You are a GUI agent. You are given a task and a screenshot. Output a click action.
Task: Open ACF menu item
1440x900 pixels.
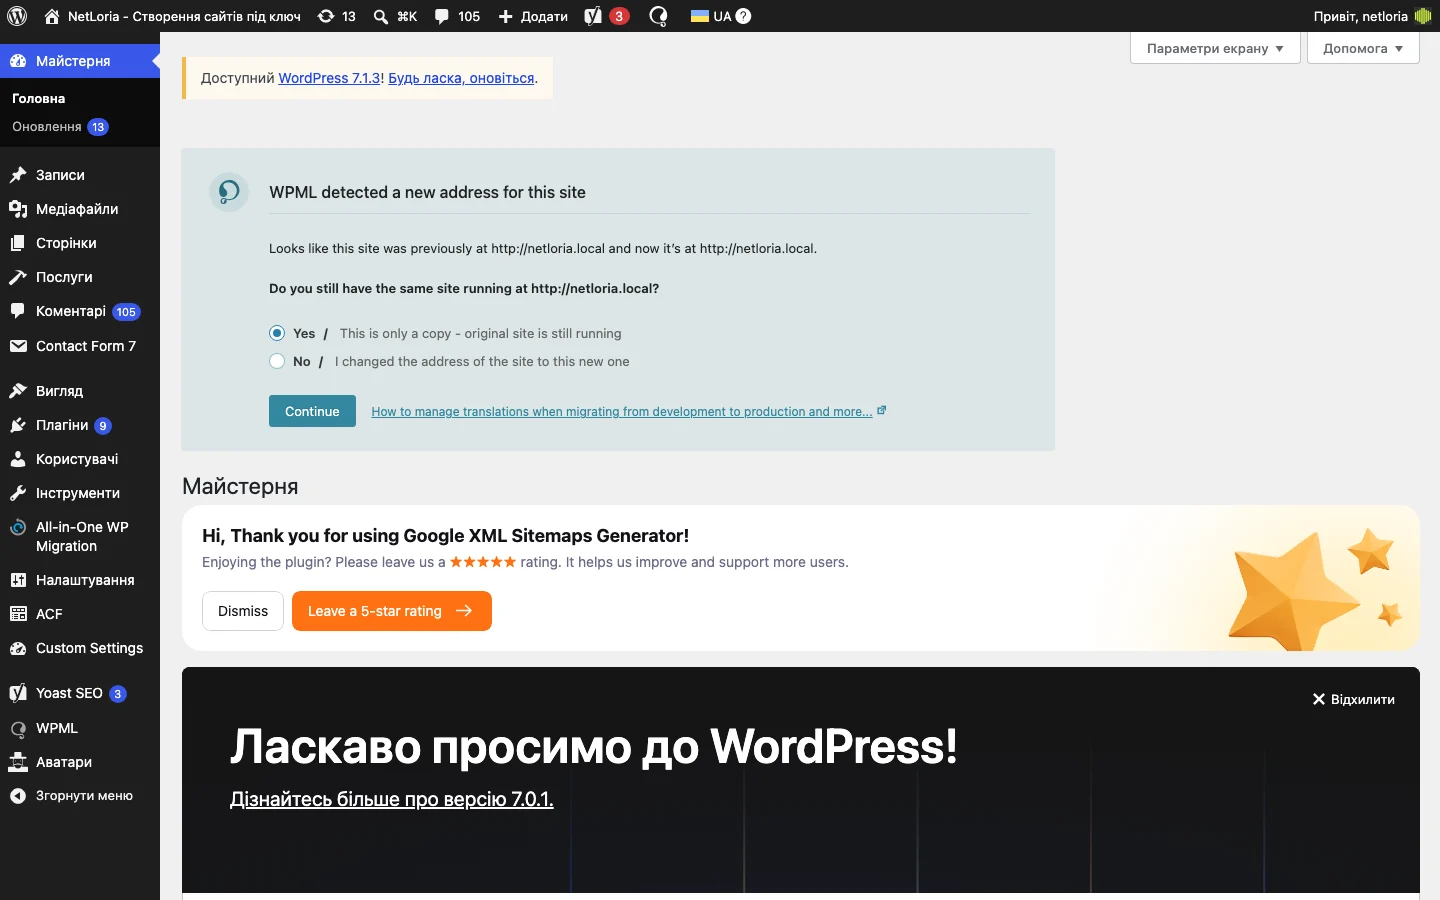pos(80,614)
